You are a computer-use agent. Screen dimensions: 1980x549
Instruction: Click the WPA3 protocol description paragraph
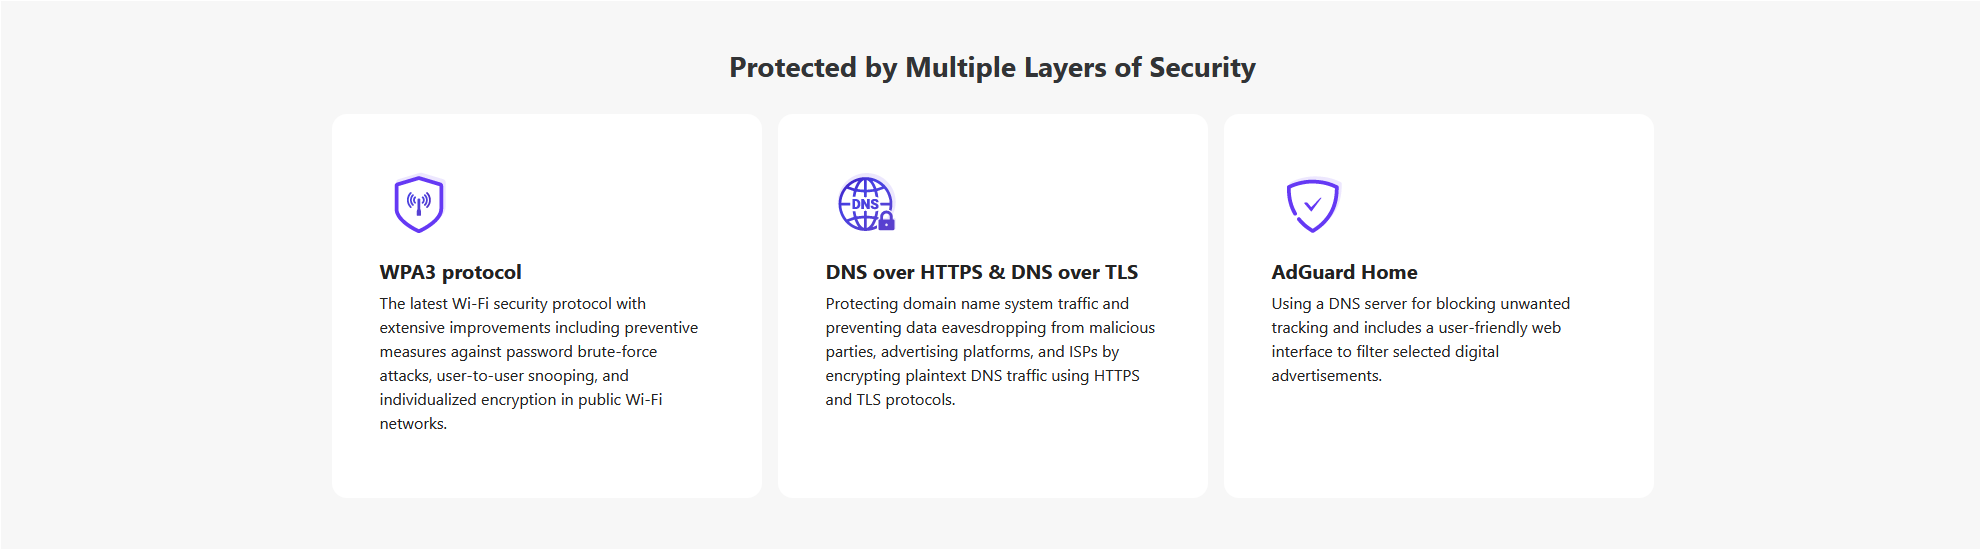click(539, 364)
